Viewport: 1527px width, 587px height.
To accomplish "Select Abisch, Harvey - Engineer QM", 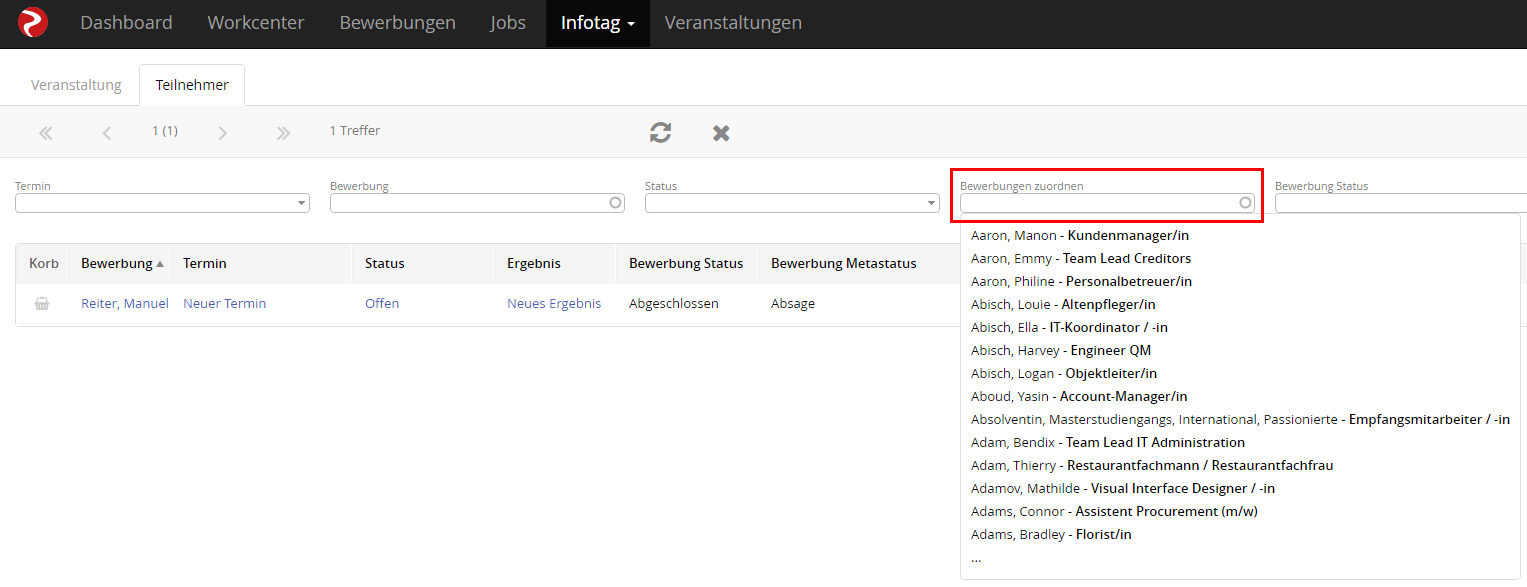I will (1061, 351).
